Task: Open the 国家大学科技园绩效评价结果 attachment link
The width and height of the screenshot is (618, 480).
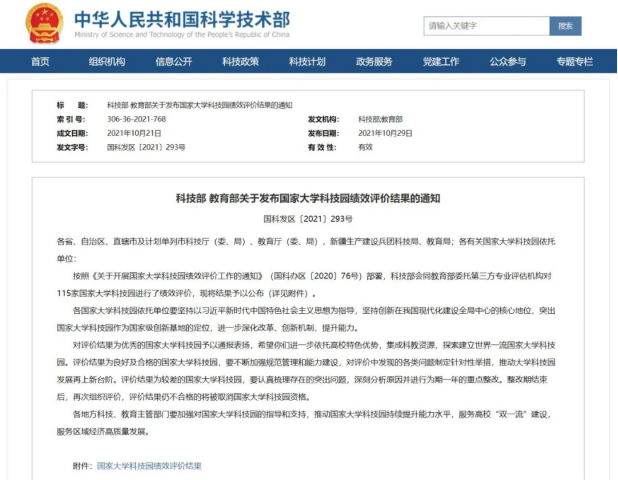Action: (149, 466)
